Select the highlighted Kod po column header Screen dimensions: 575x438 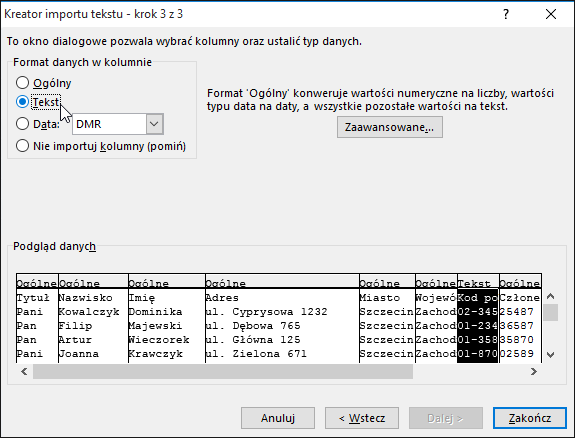tap(478, 298)
